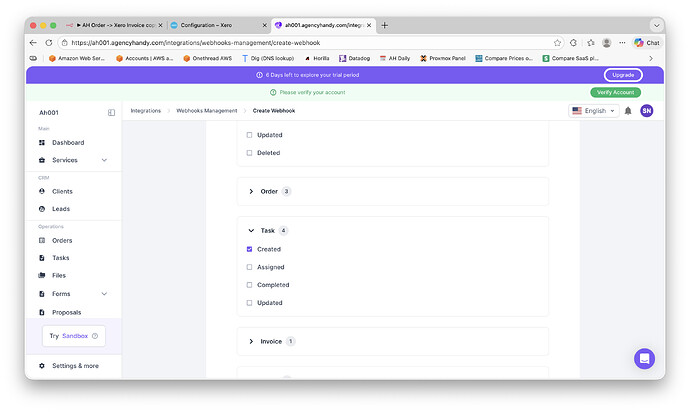Click the SN user avatar

647,111
